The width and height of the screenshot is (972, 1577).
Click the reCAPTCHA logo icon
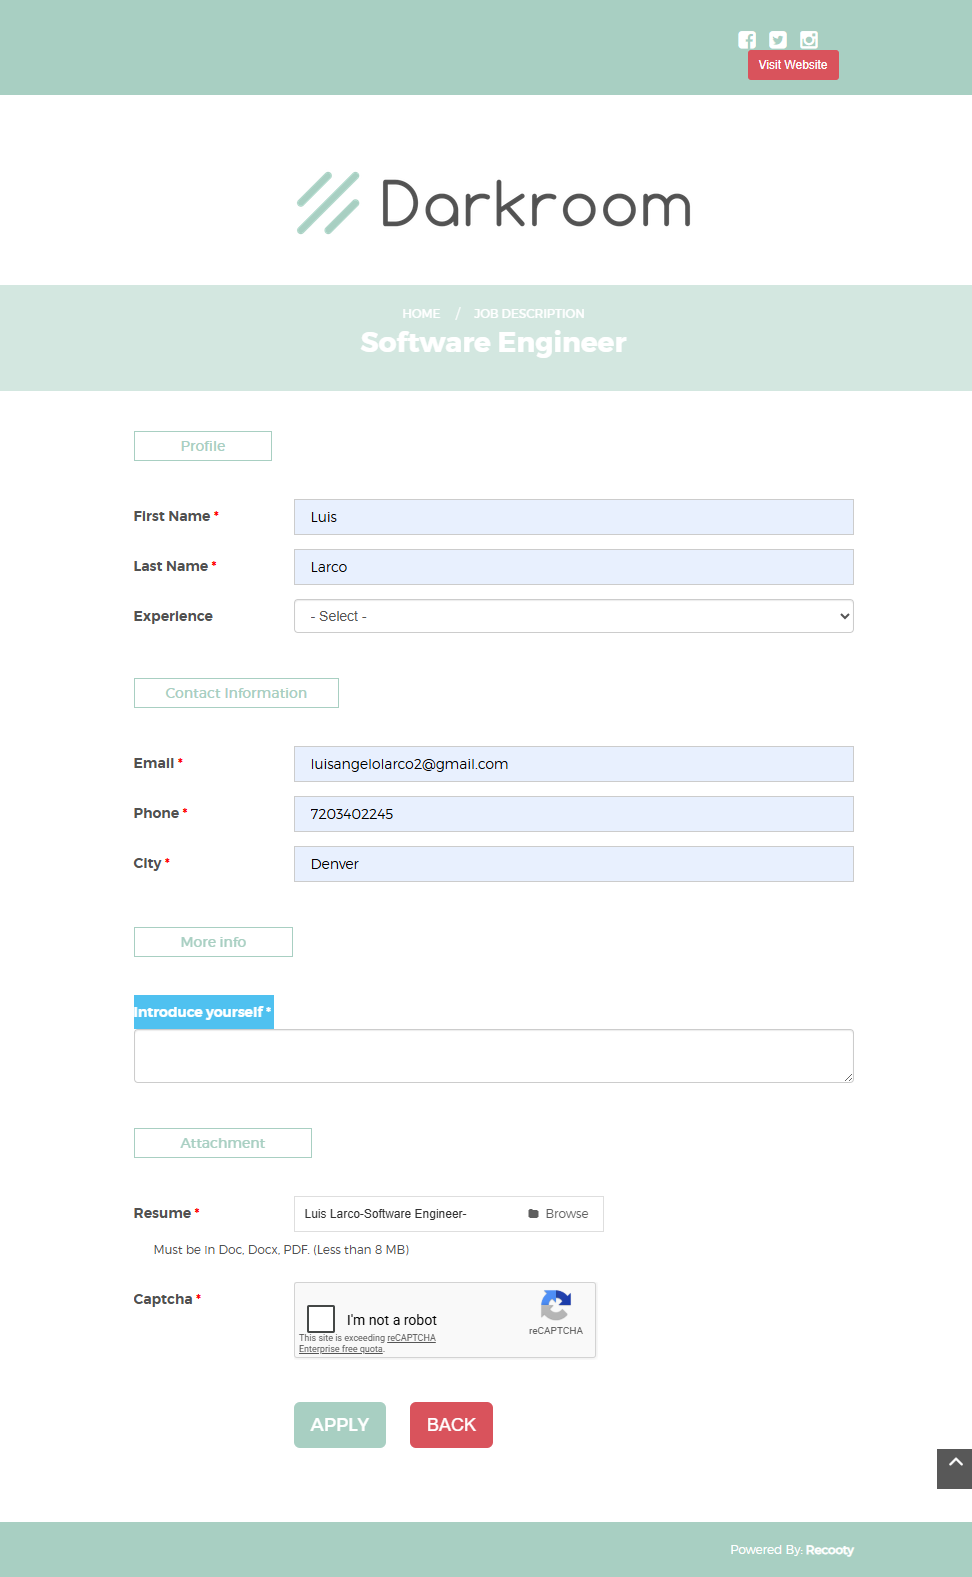555,1305
